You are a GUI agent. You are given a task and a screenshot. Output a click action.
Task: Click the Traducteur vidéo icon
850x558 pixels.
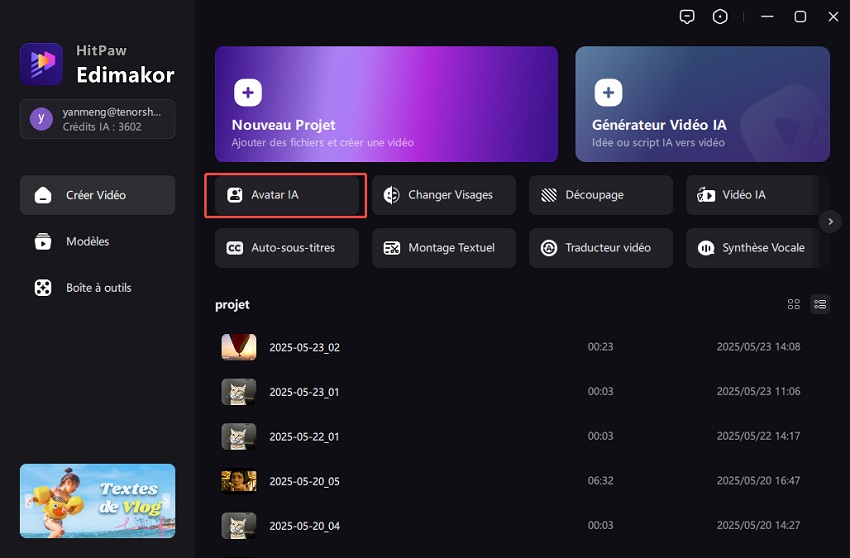[549, 248]
